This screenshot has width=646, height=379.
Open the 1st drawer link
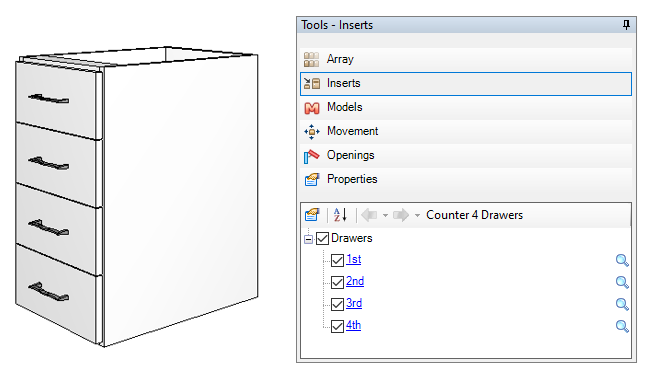tap(353, 260)
